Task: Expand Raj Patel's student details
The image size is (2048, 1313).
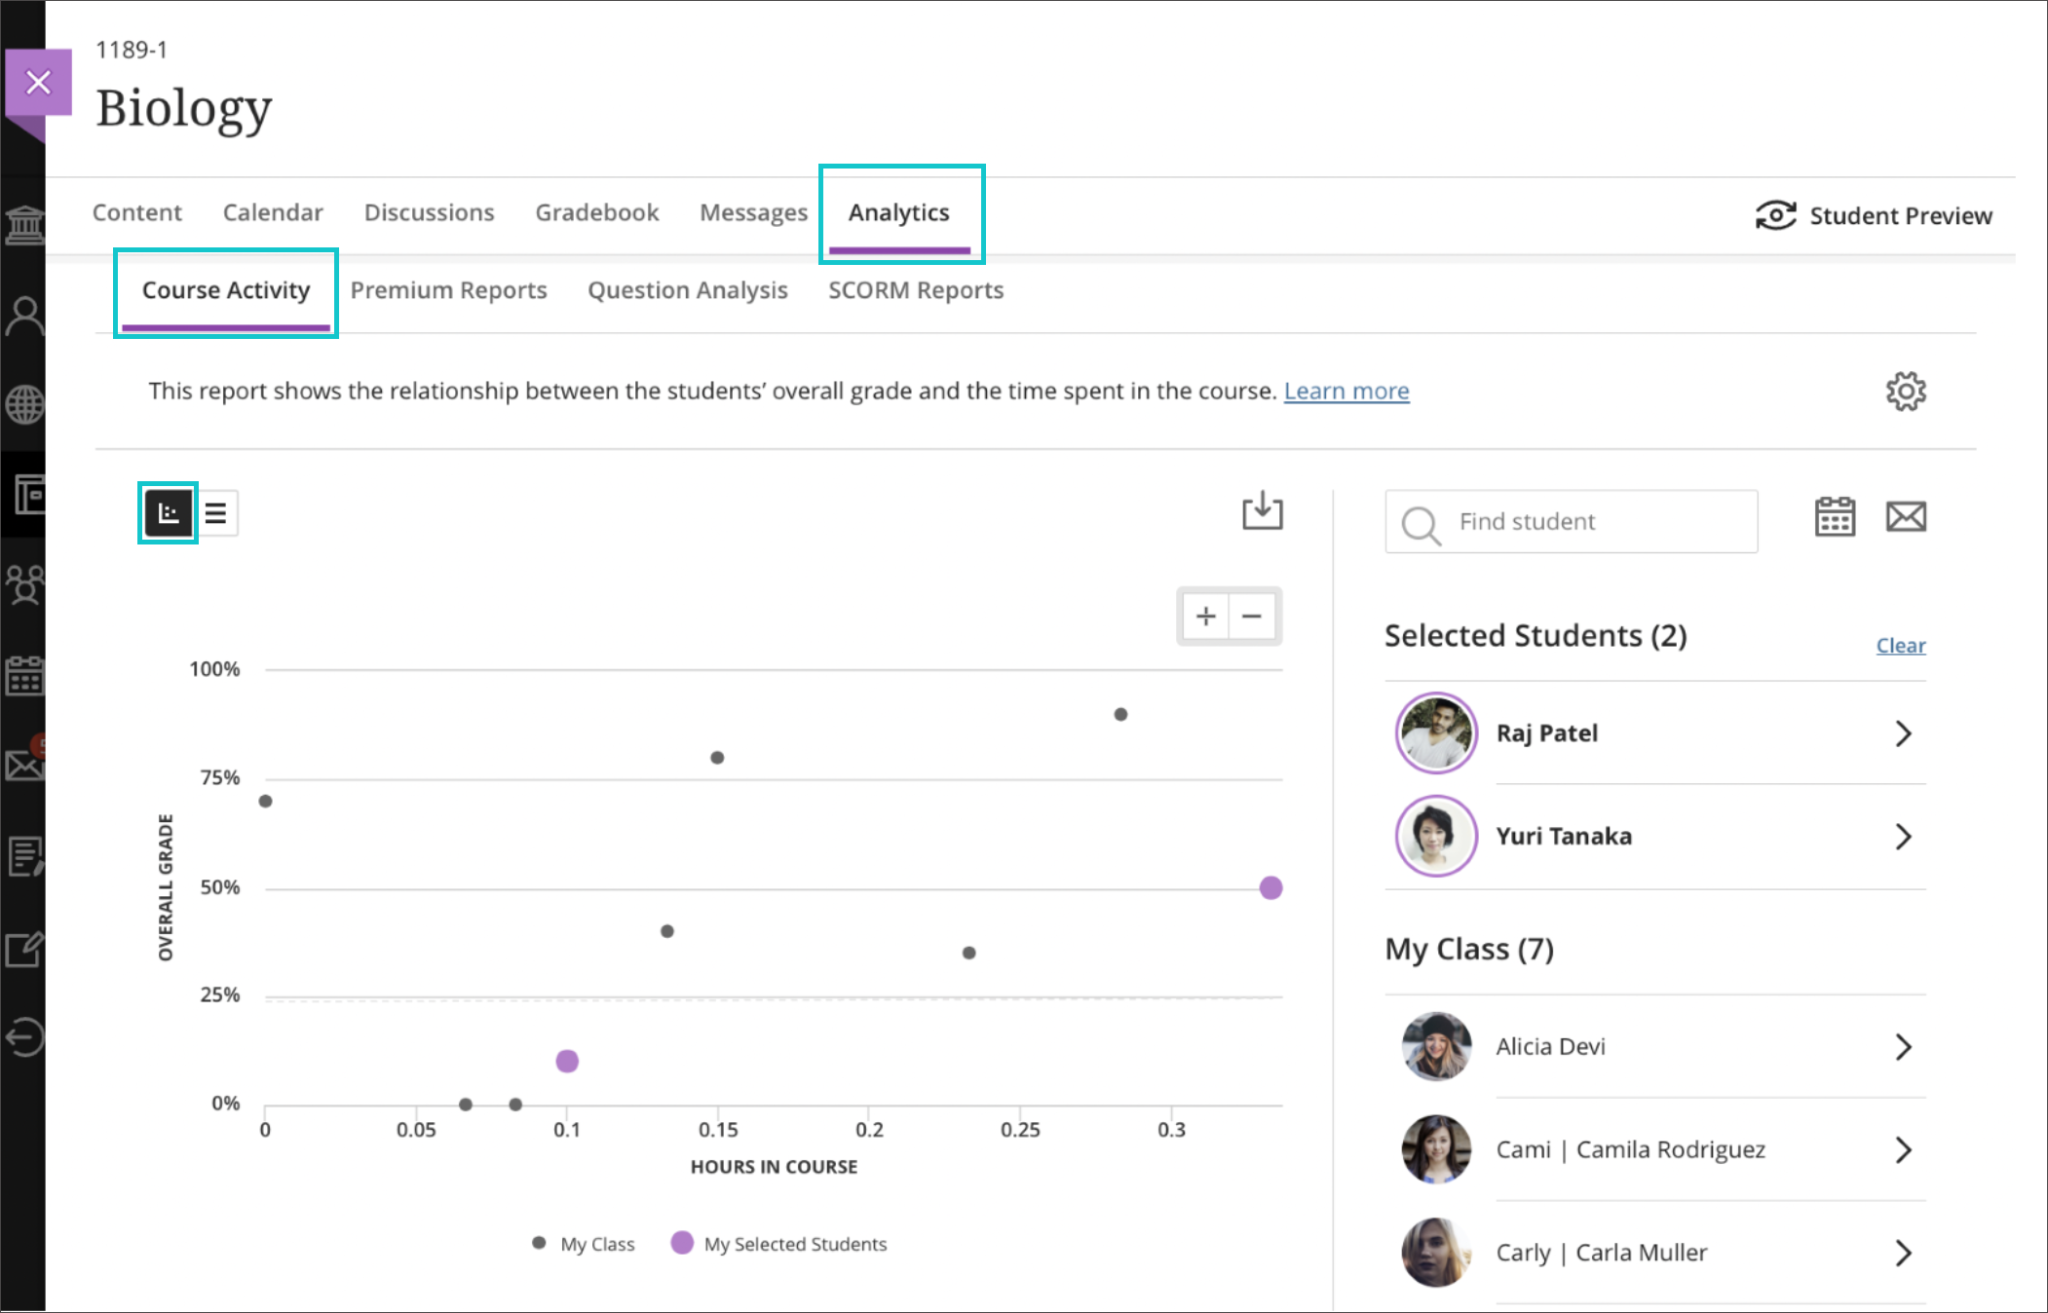Action: point(1903,733)
